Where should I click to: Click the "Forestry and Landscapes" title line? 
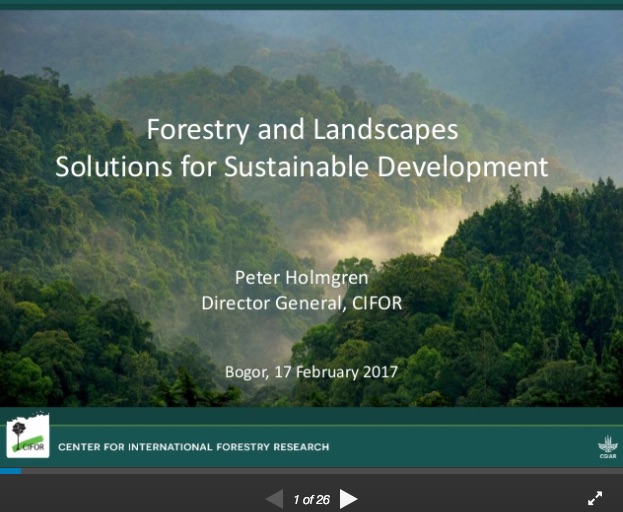302,129
